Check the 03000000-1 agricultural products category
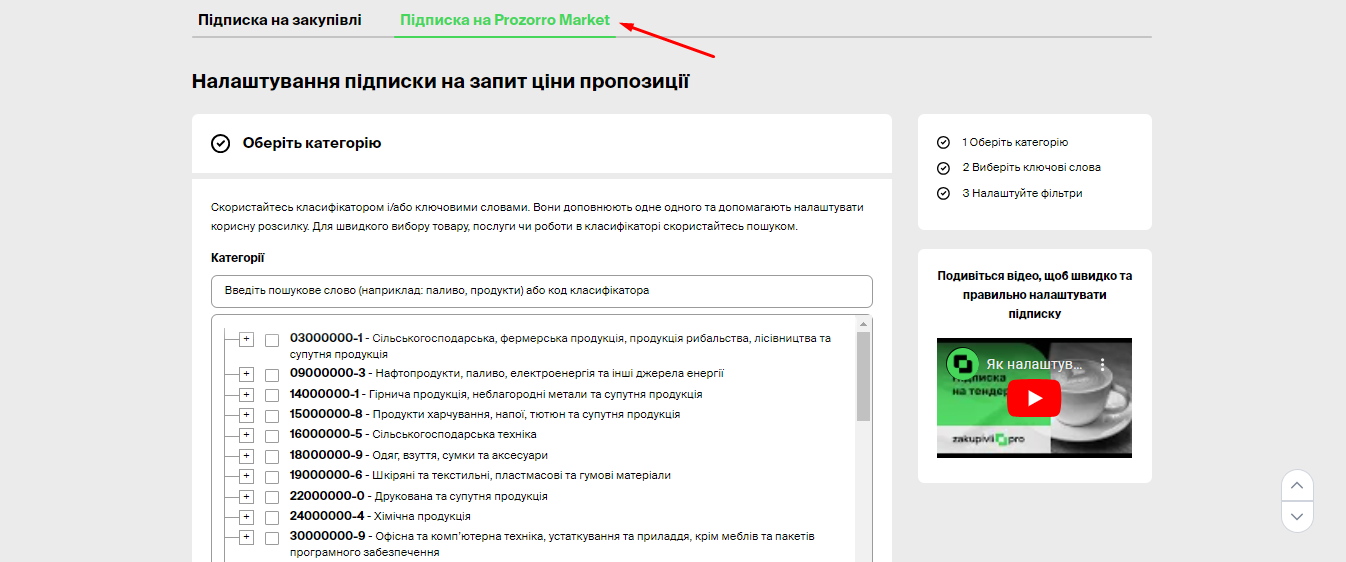Viewport: 1346px width, 562px height. 272,340
